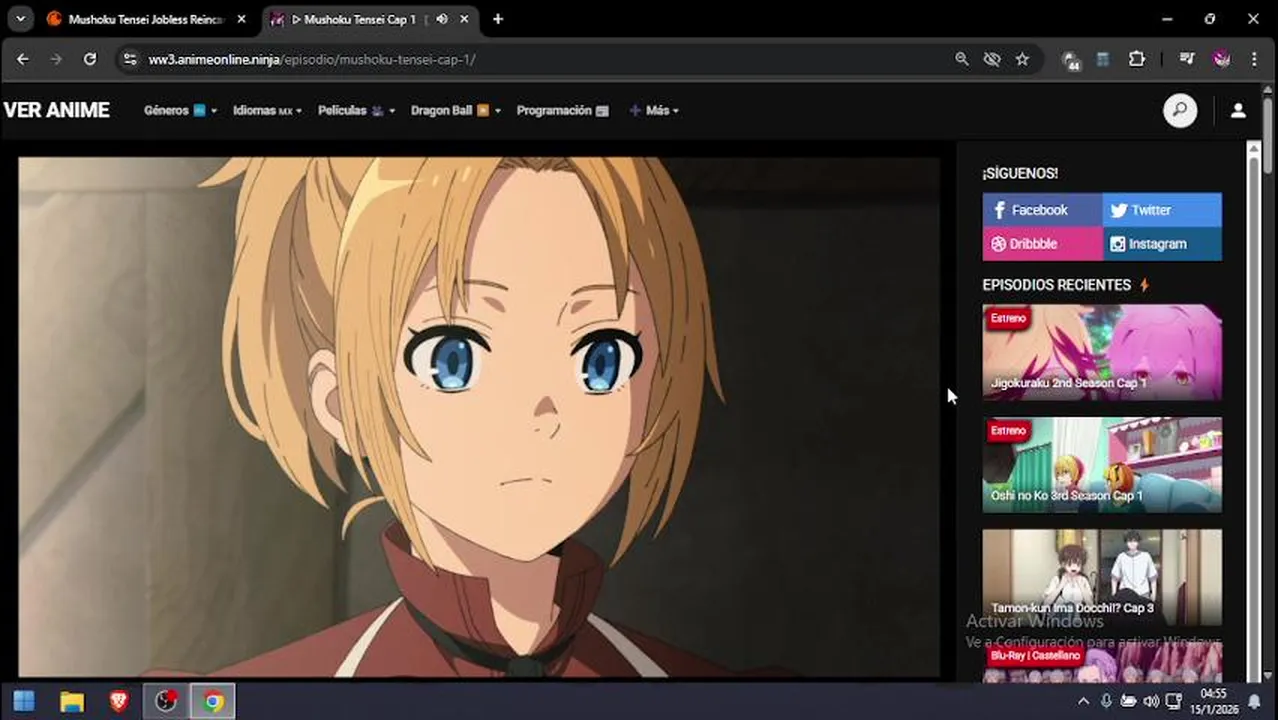Click the address bar URL field

point(540,59)
